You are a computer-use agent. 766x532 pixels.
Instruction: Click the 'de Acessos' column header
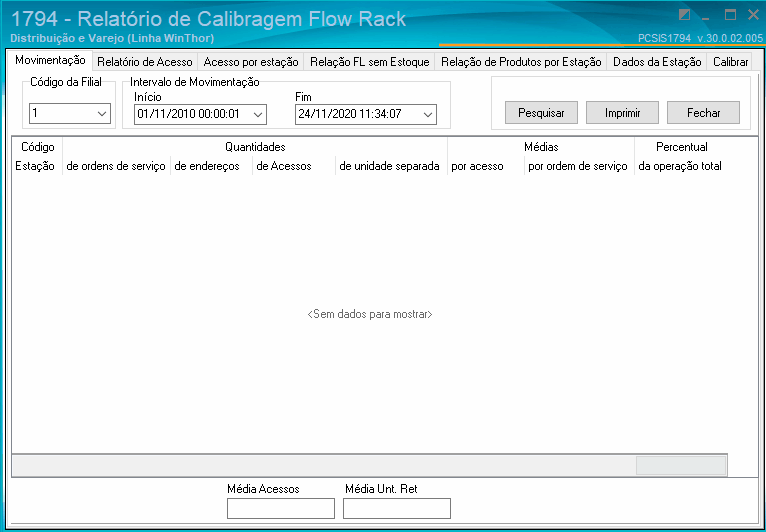(x=294, y=166)
